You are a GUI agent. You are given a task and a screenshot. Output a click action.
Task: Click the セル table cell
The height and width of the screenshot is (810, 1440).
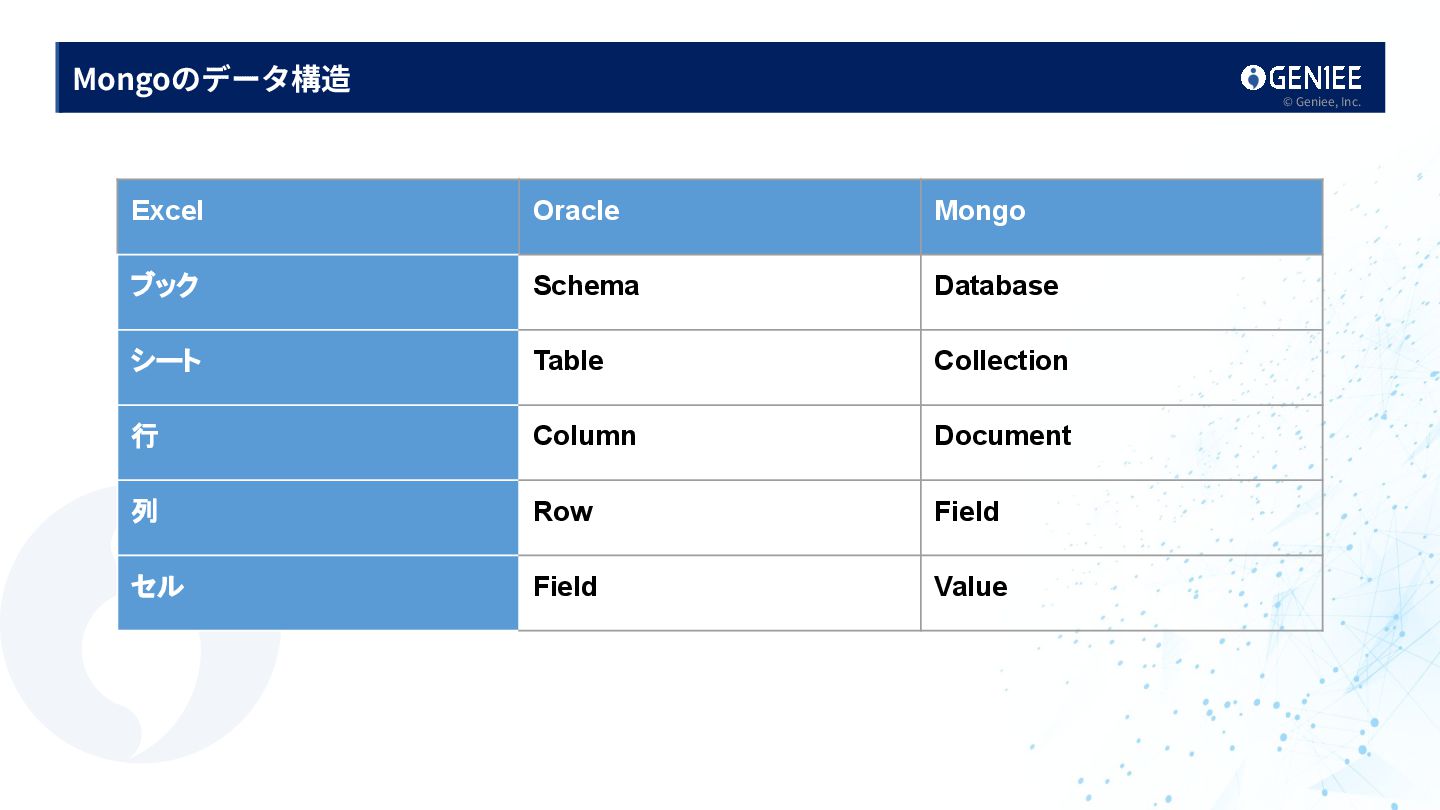(318, 592)
